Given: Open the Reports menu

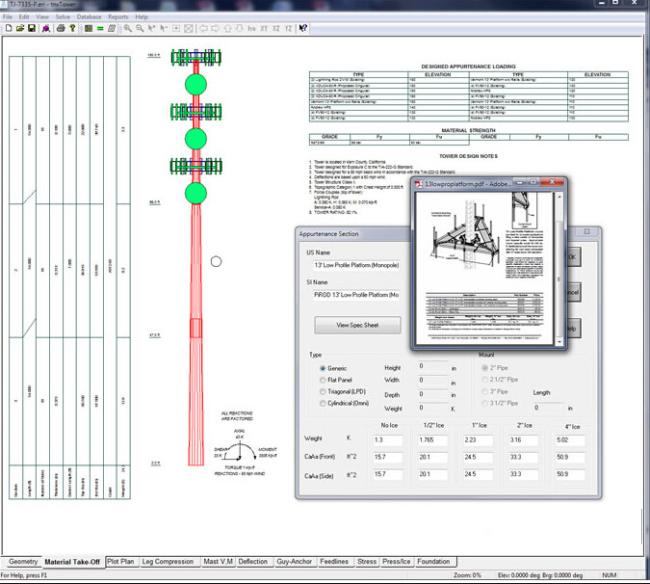Looking at the screenshot, I should [119, 17].
